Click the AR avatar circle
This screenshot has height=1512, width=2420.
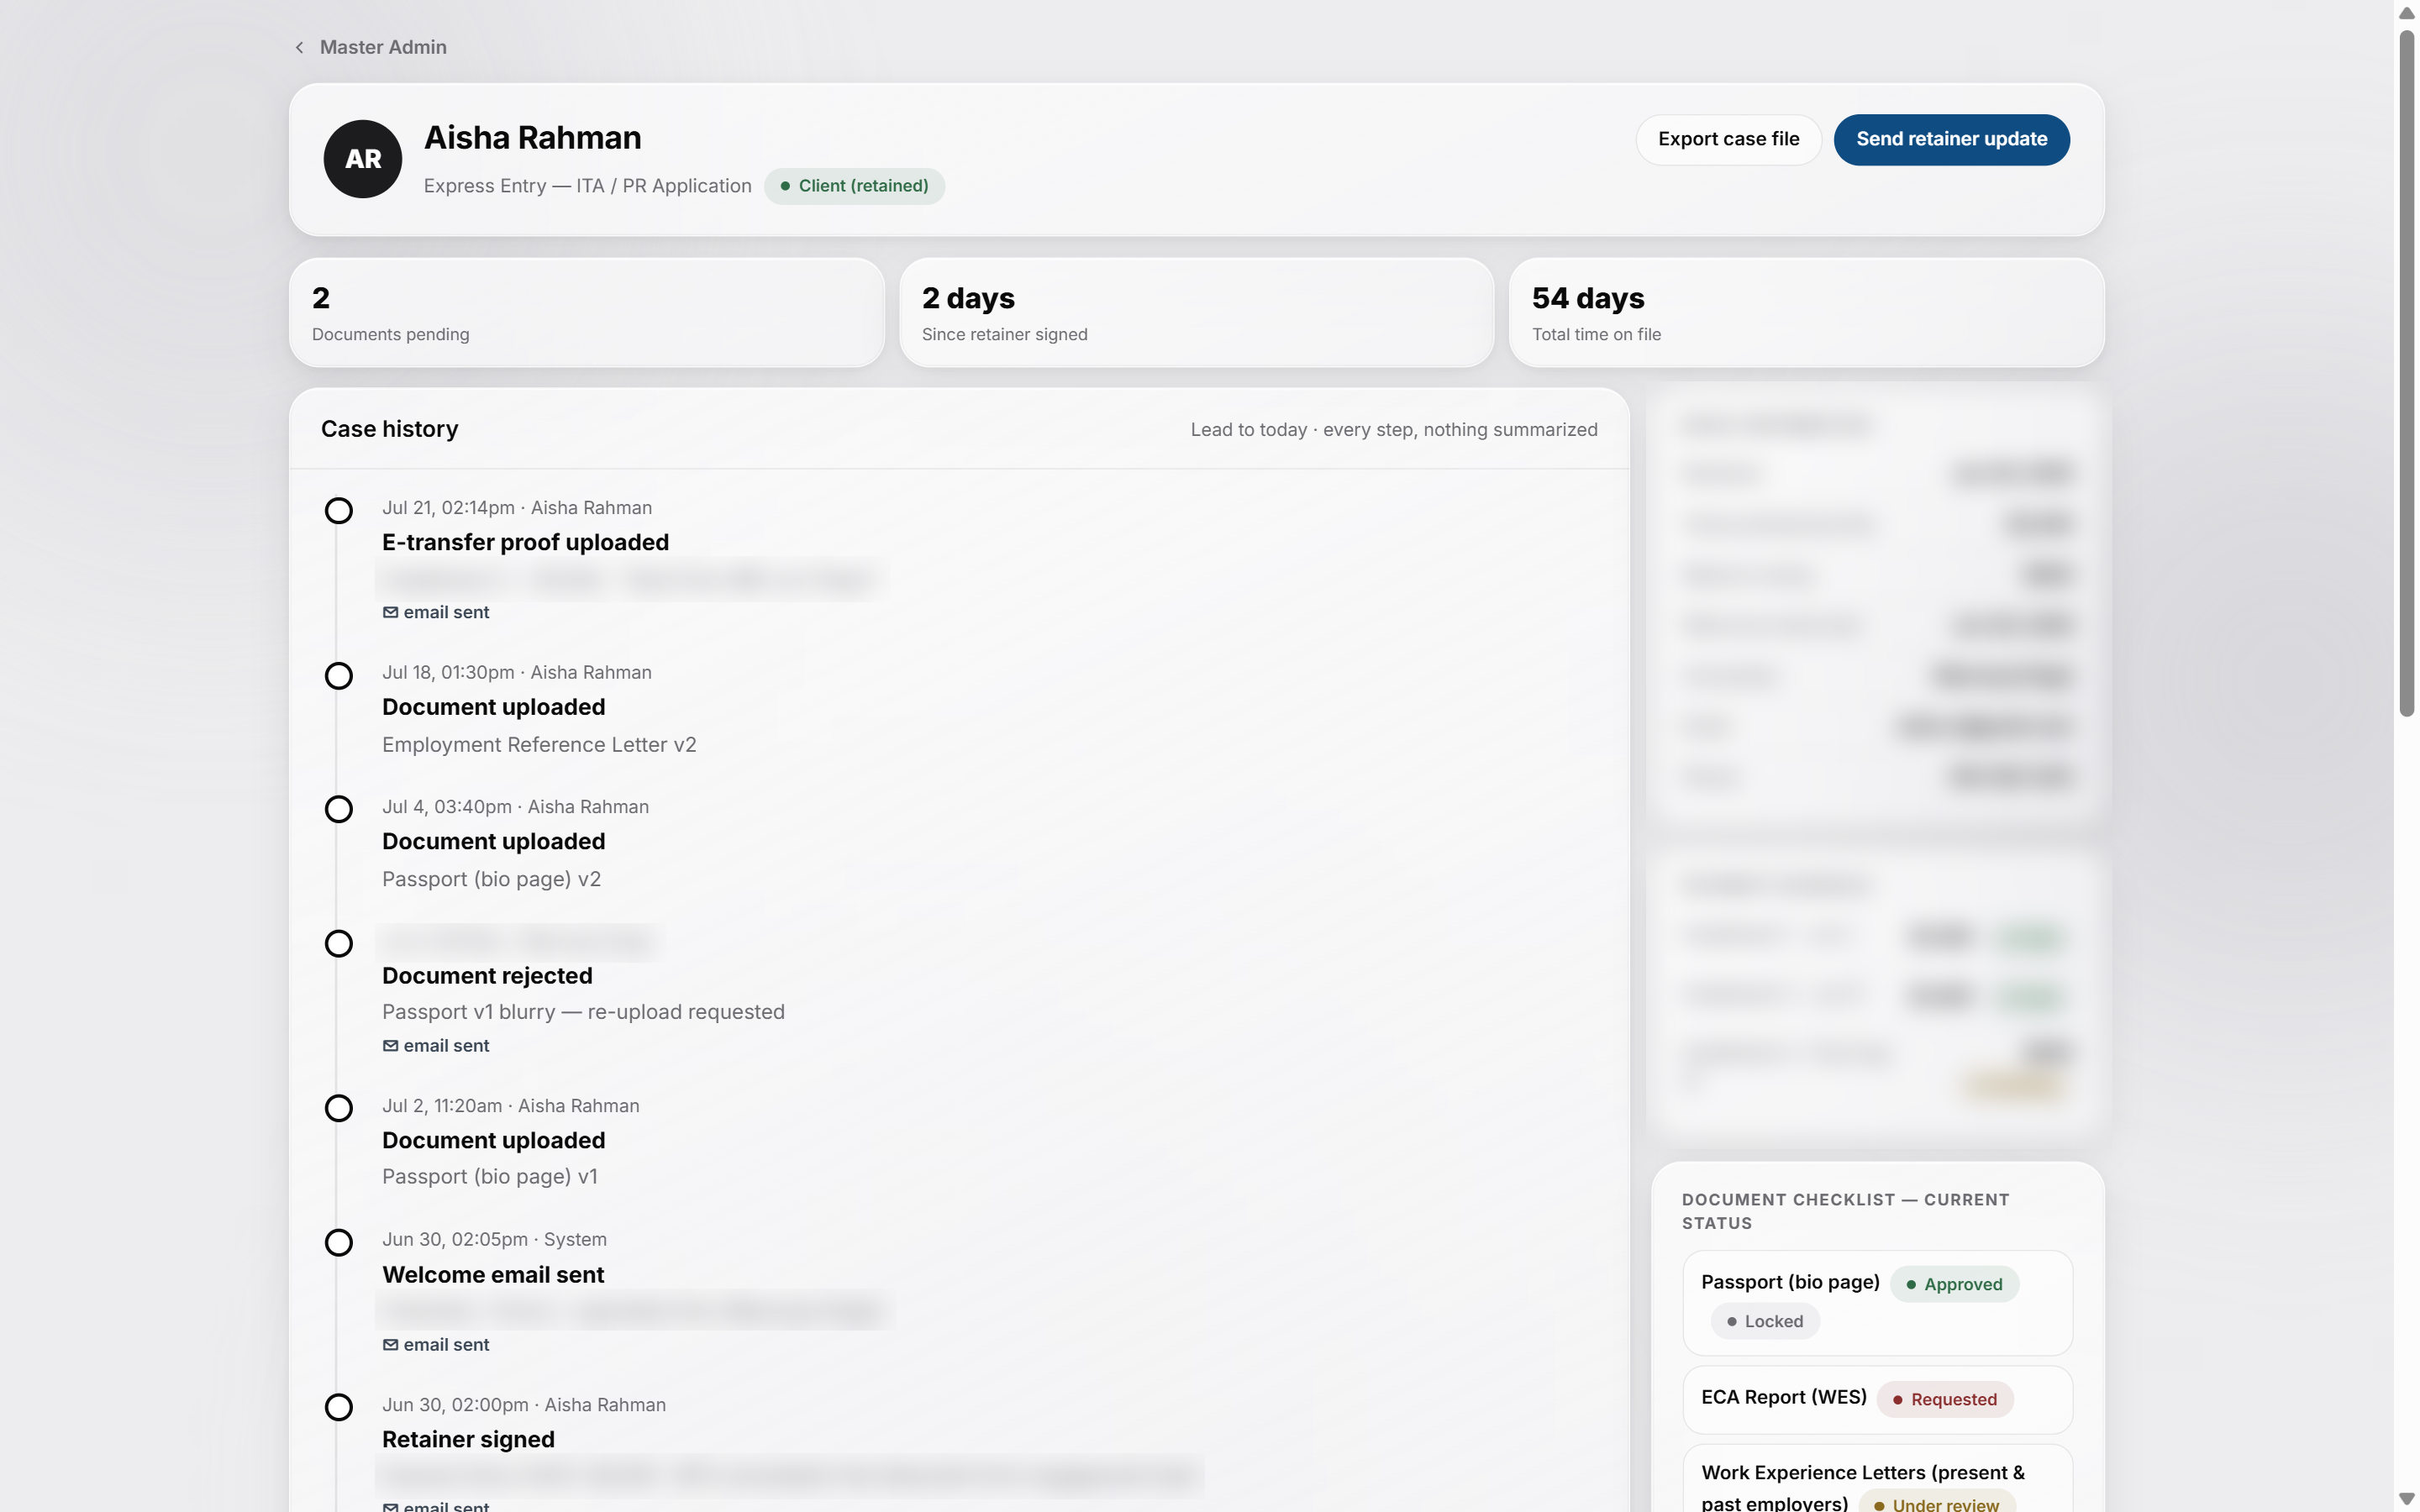(x=362, y=159)
